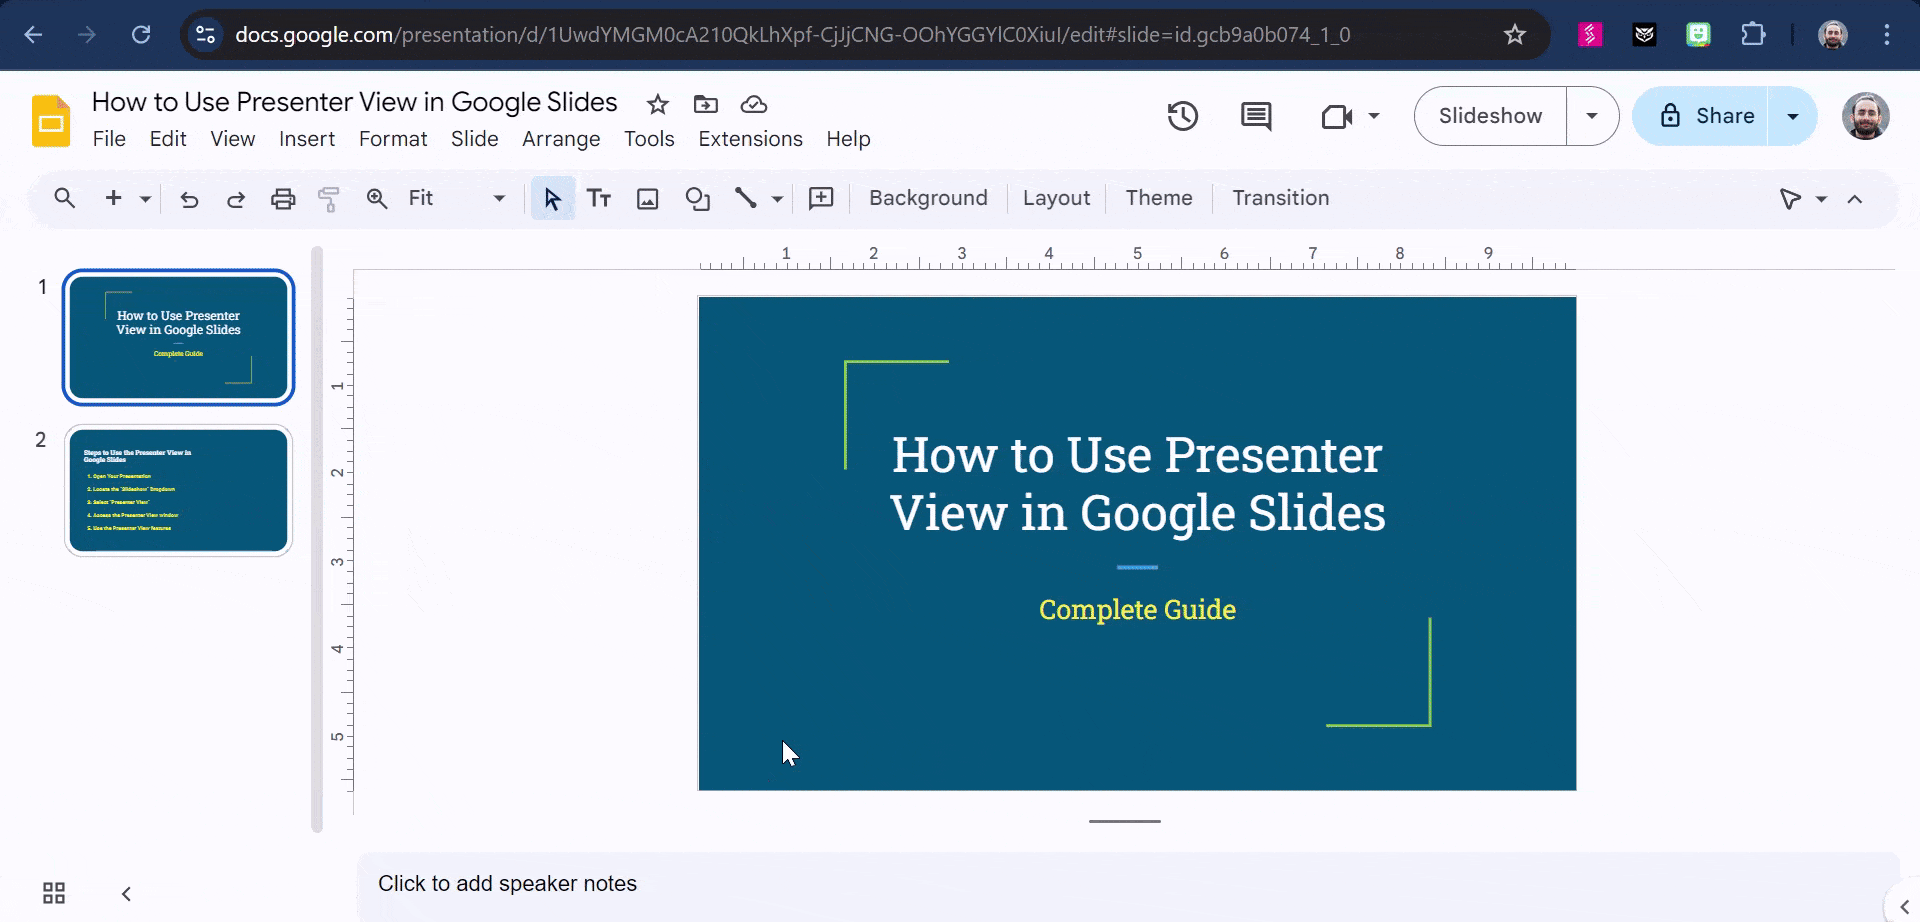Expand the line tool options dropdown
1920x922 pixels.
pos(776,198)
